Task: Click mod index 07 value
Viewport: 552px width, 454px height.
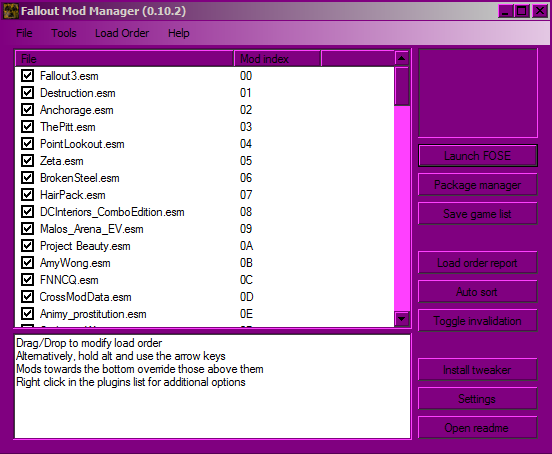Action: click(x=246, y=195)
